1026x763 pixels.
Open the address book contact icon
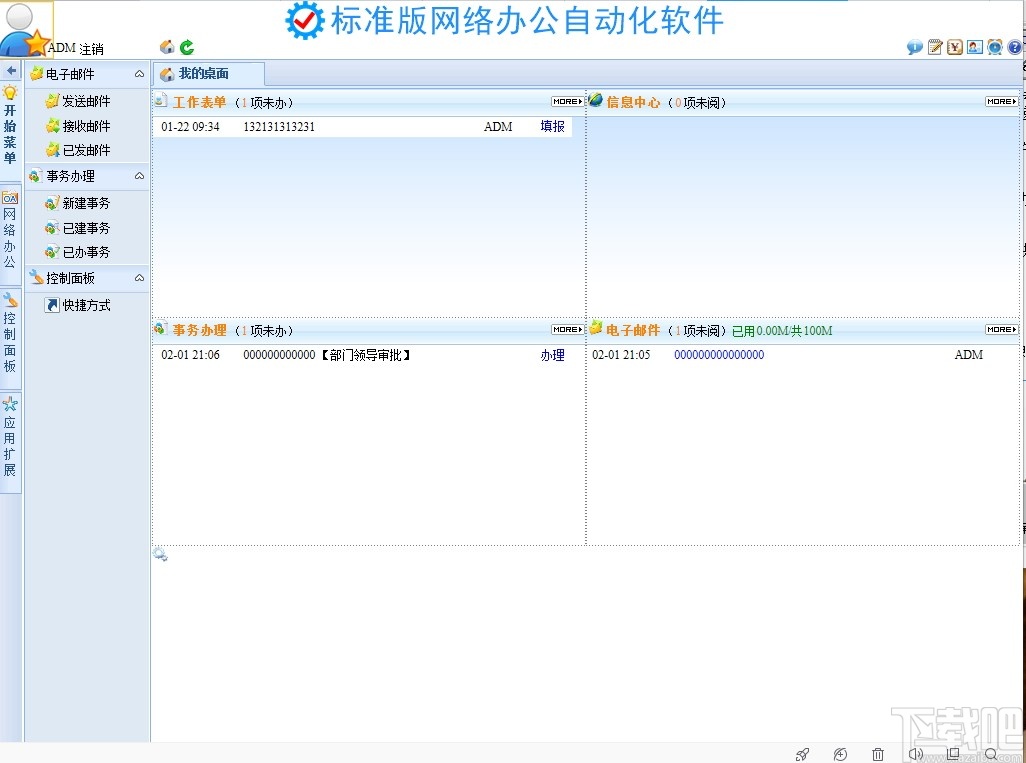(x=974, y=46)
